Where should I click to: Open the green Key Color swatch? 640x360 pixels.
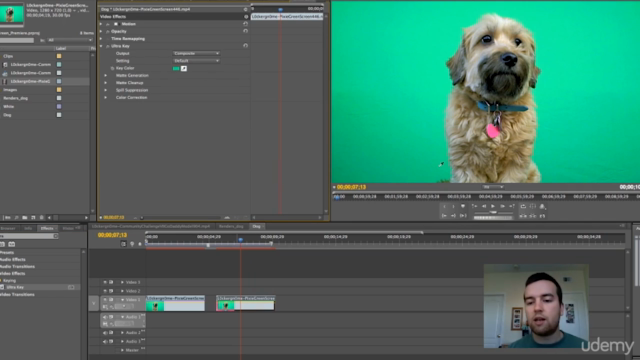coord(176,69)
